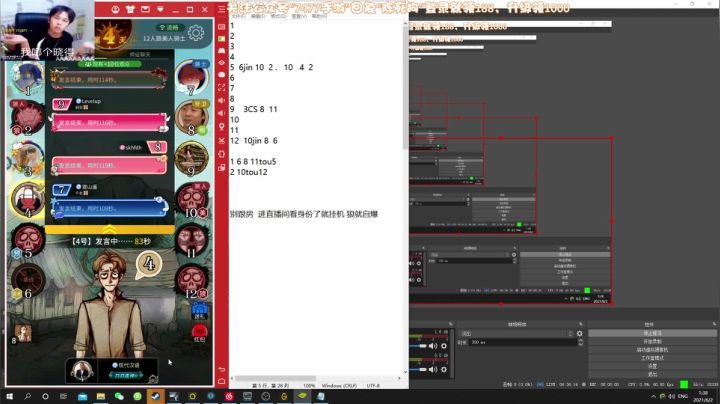
Task: Open emulator sidebar hamburger menu
Action: pyautogui.click(x=222, y=9)
